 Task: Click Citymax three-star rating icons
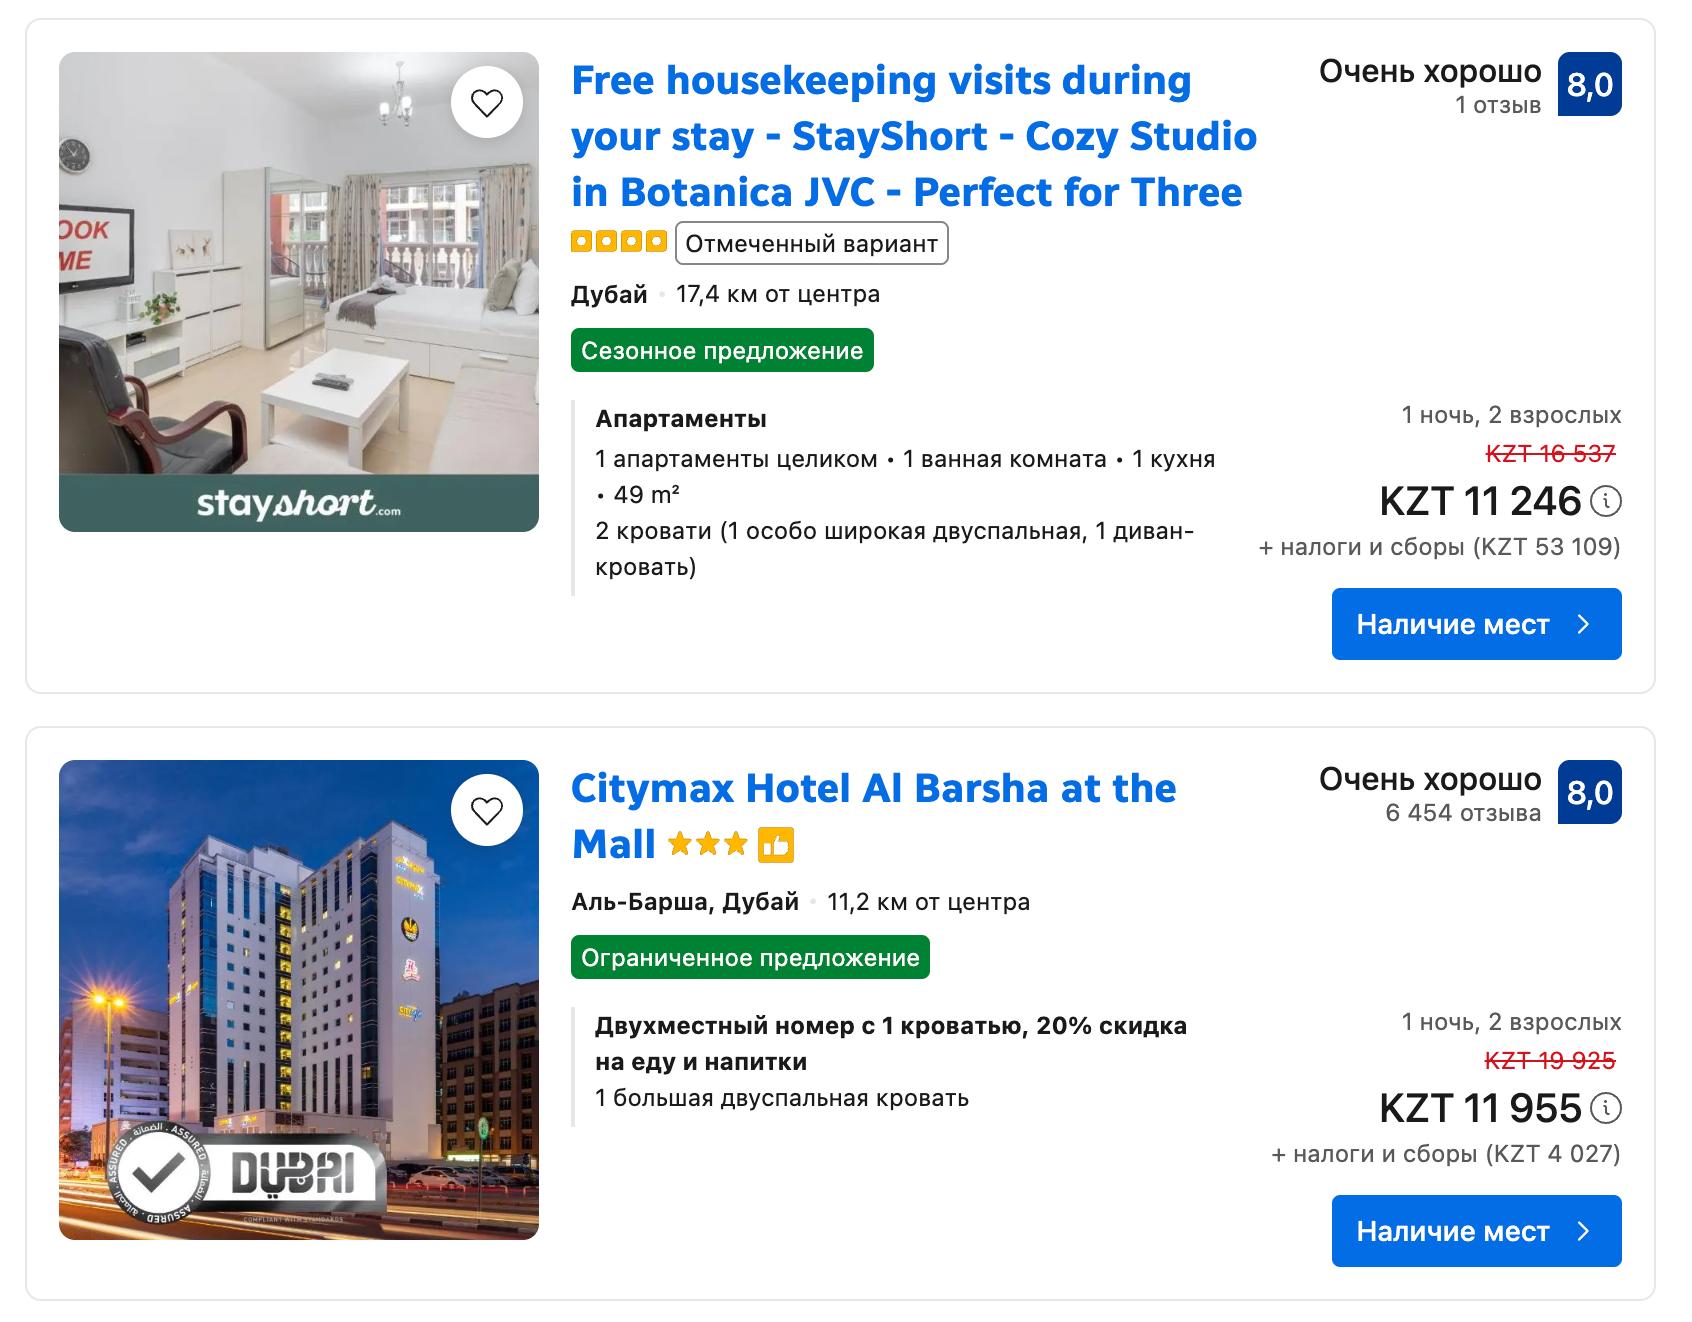coord(707,846)
